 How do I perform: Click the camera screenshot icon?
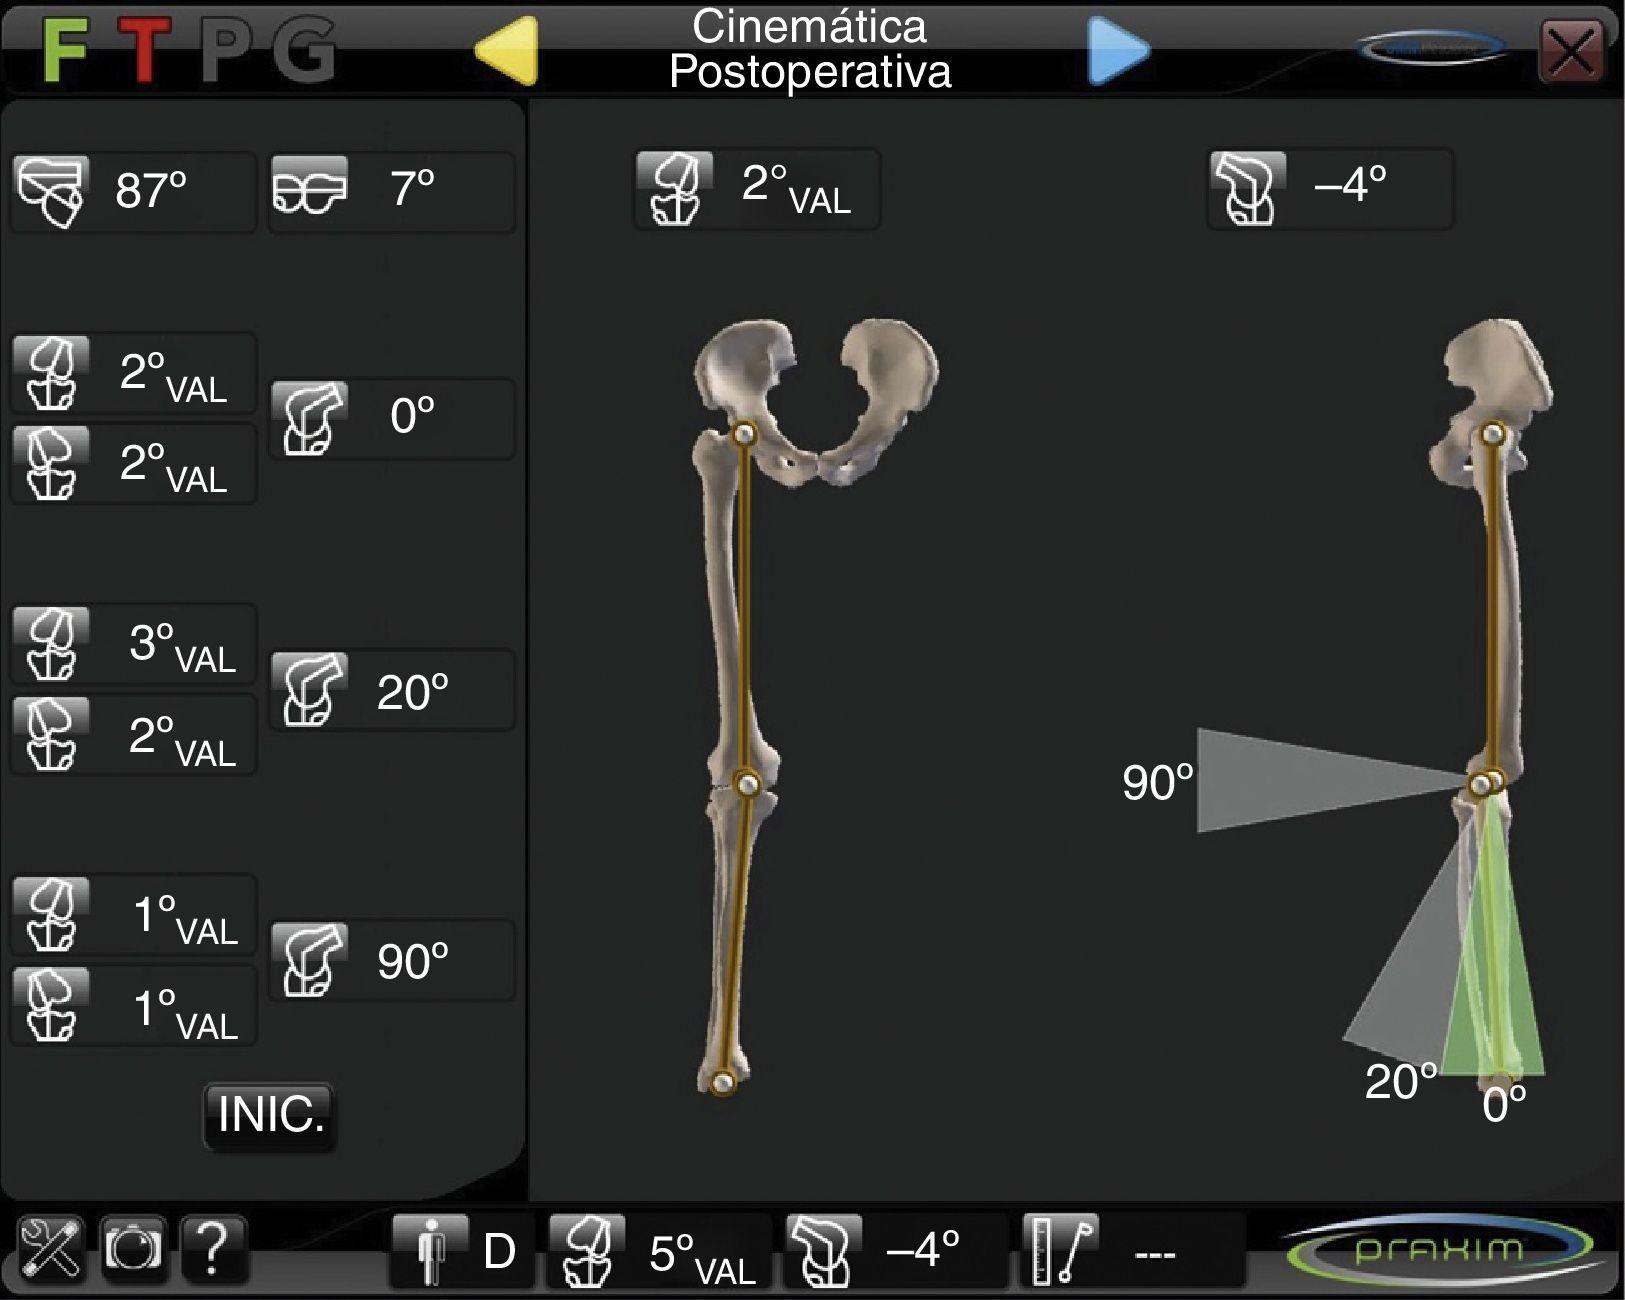(x=133, y=1249)
